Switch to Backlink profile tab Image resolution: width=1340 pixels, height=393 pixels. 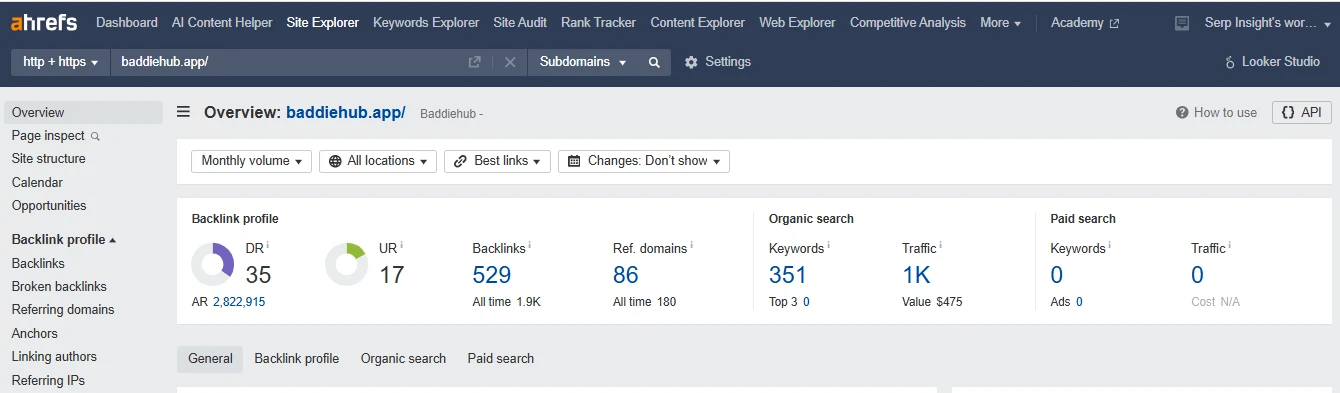click(297, 359)
